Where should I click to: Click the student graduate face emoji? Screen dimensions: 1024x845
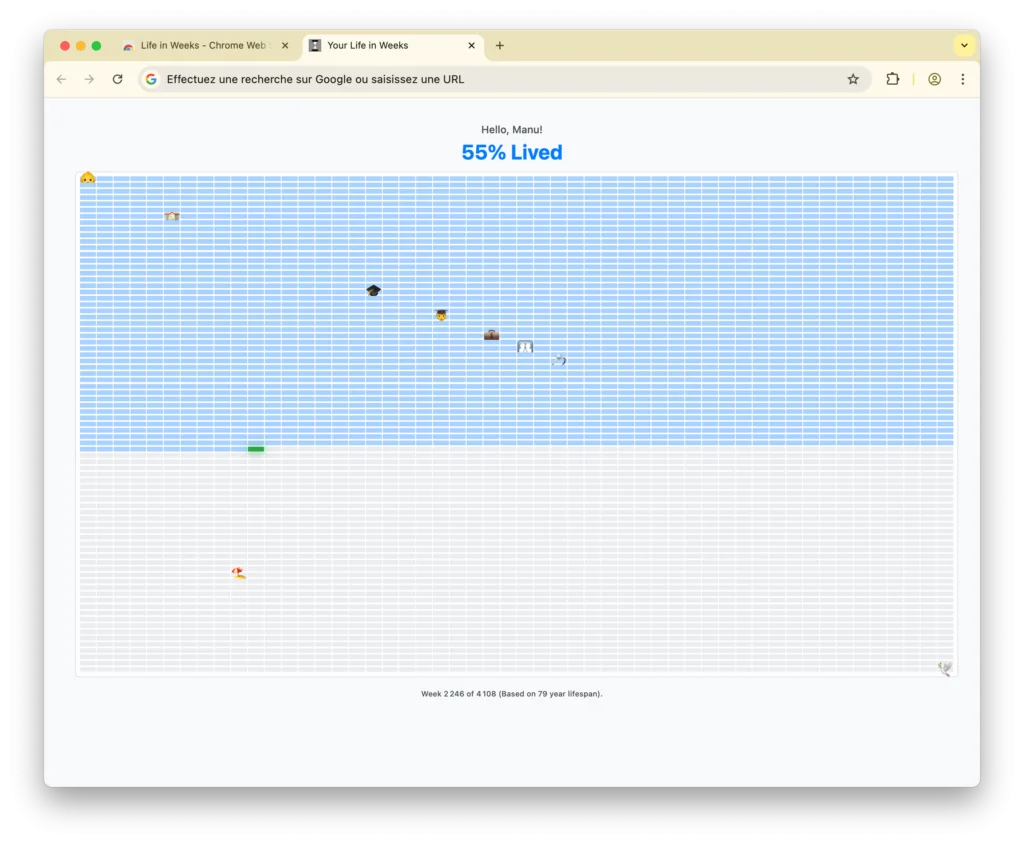click(441, 315)
